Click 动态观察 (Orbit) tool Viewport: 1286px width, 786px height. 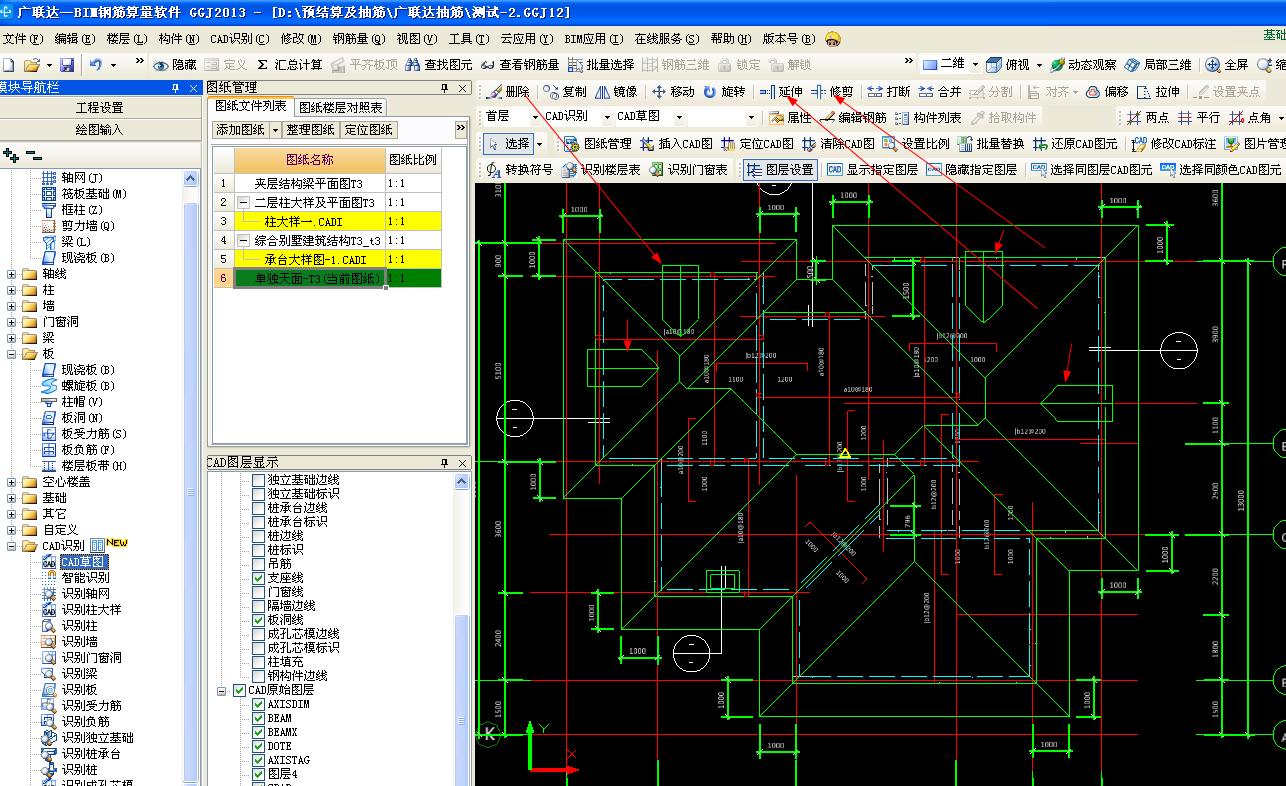point(1082,64)
